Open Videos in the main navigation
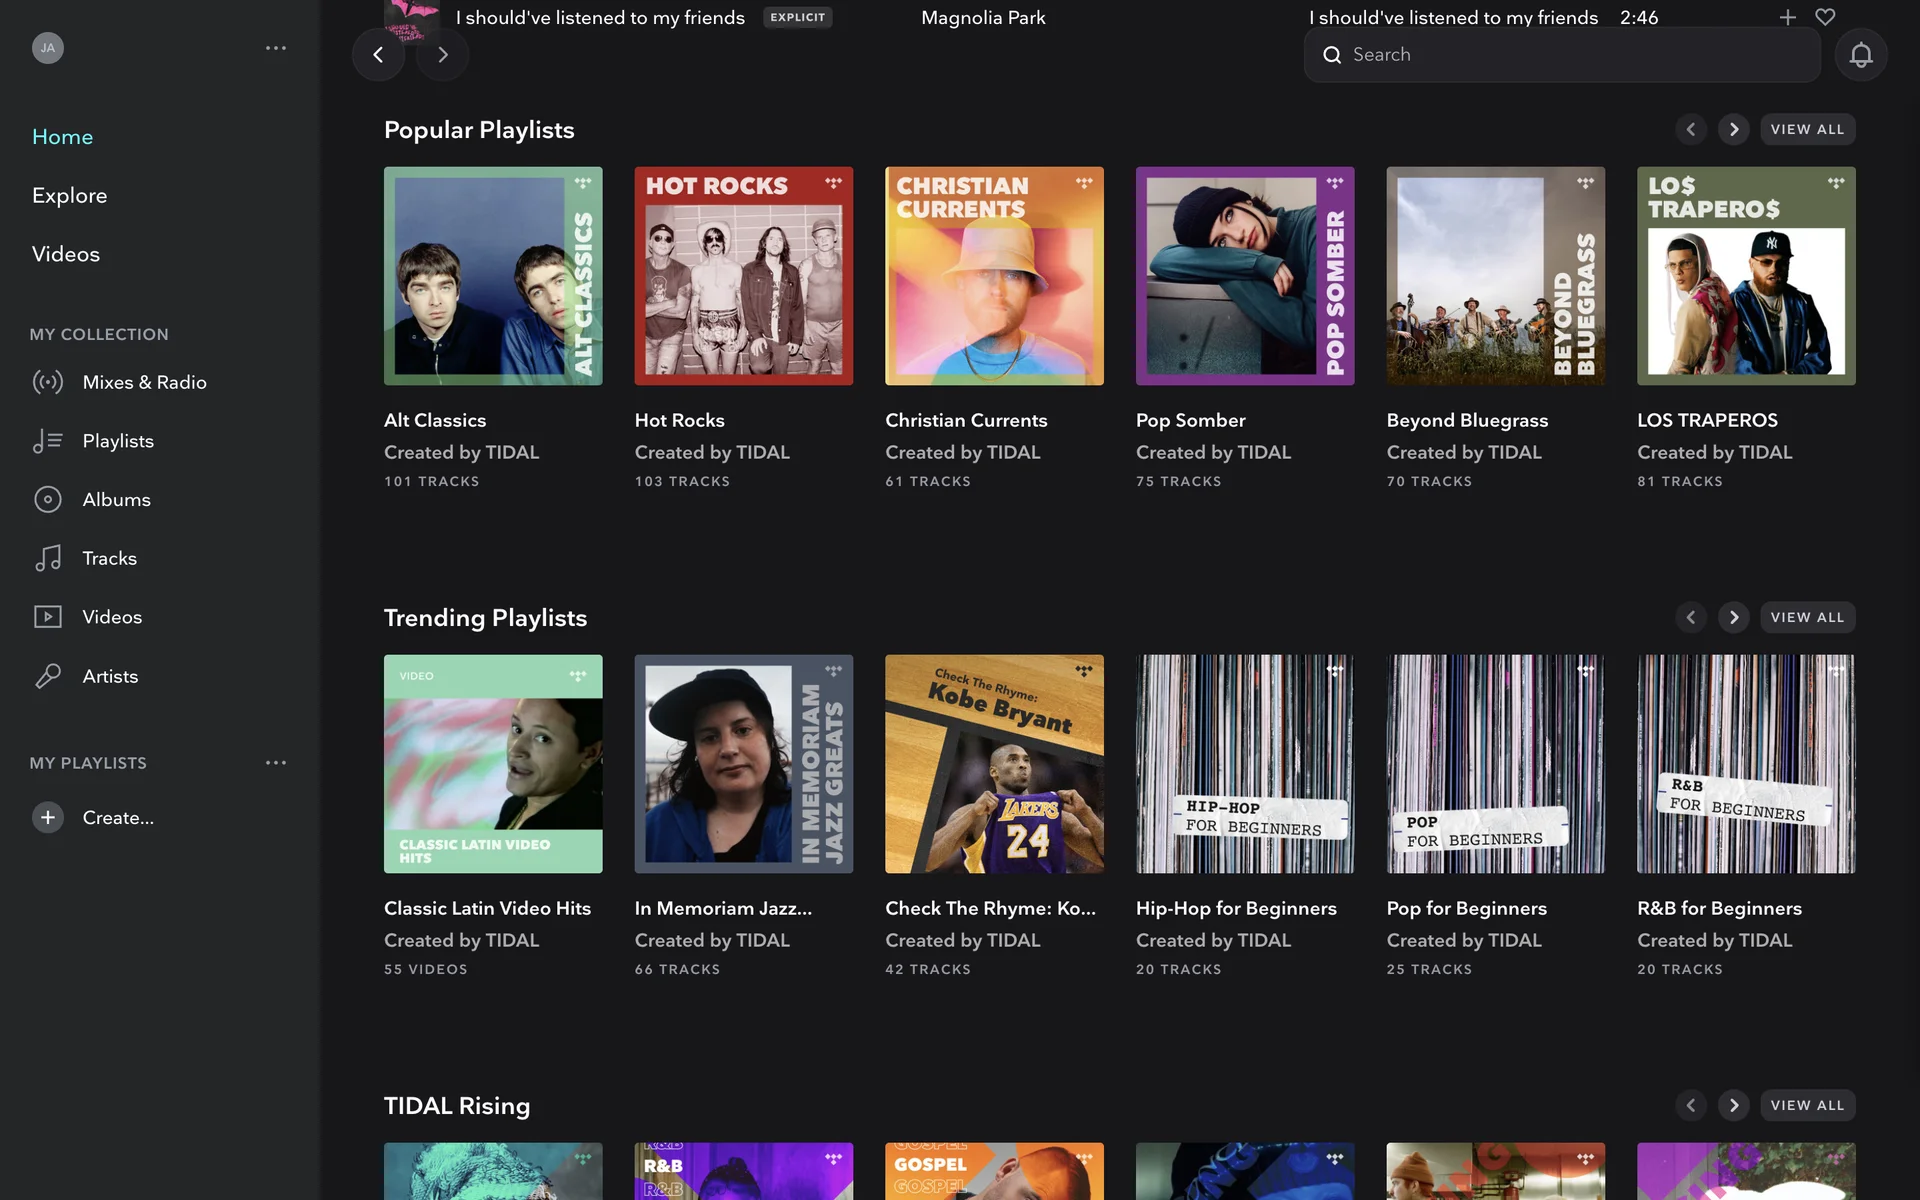The height and width of the screenshot is (1200, 1920). tap(66, 254)
